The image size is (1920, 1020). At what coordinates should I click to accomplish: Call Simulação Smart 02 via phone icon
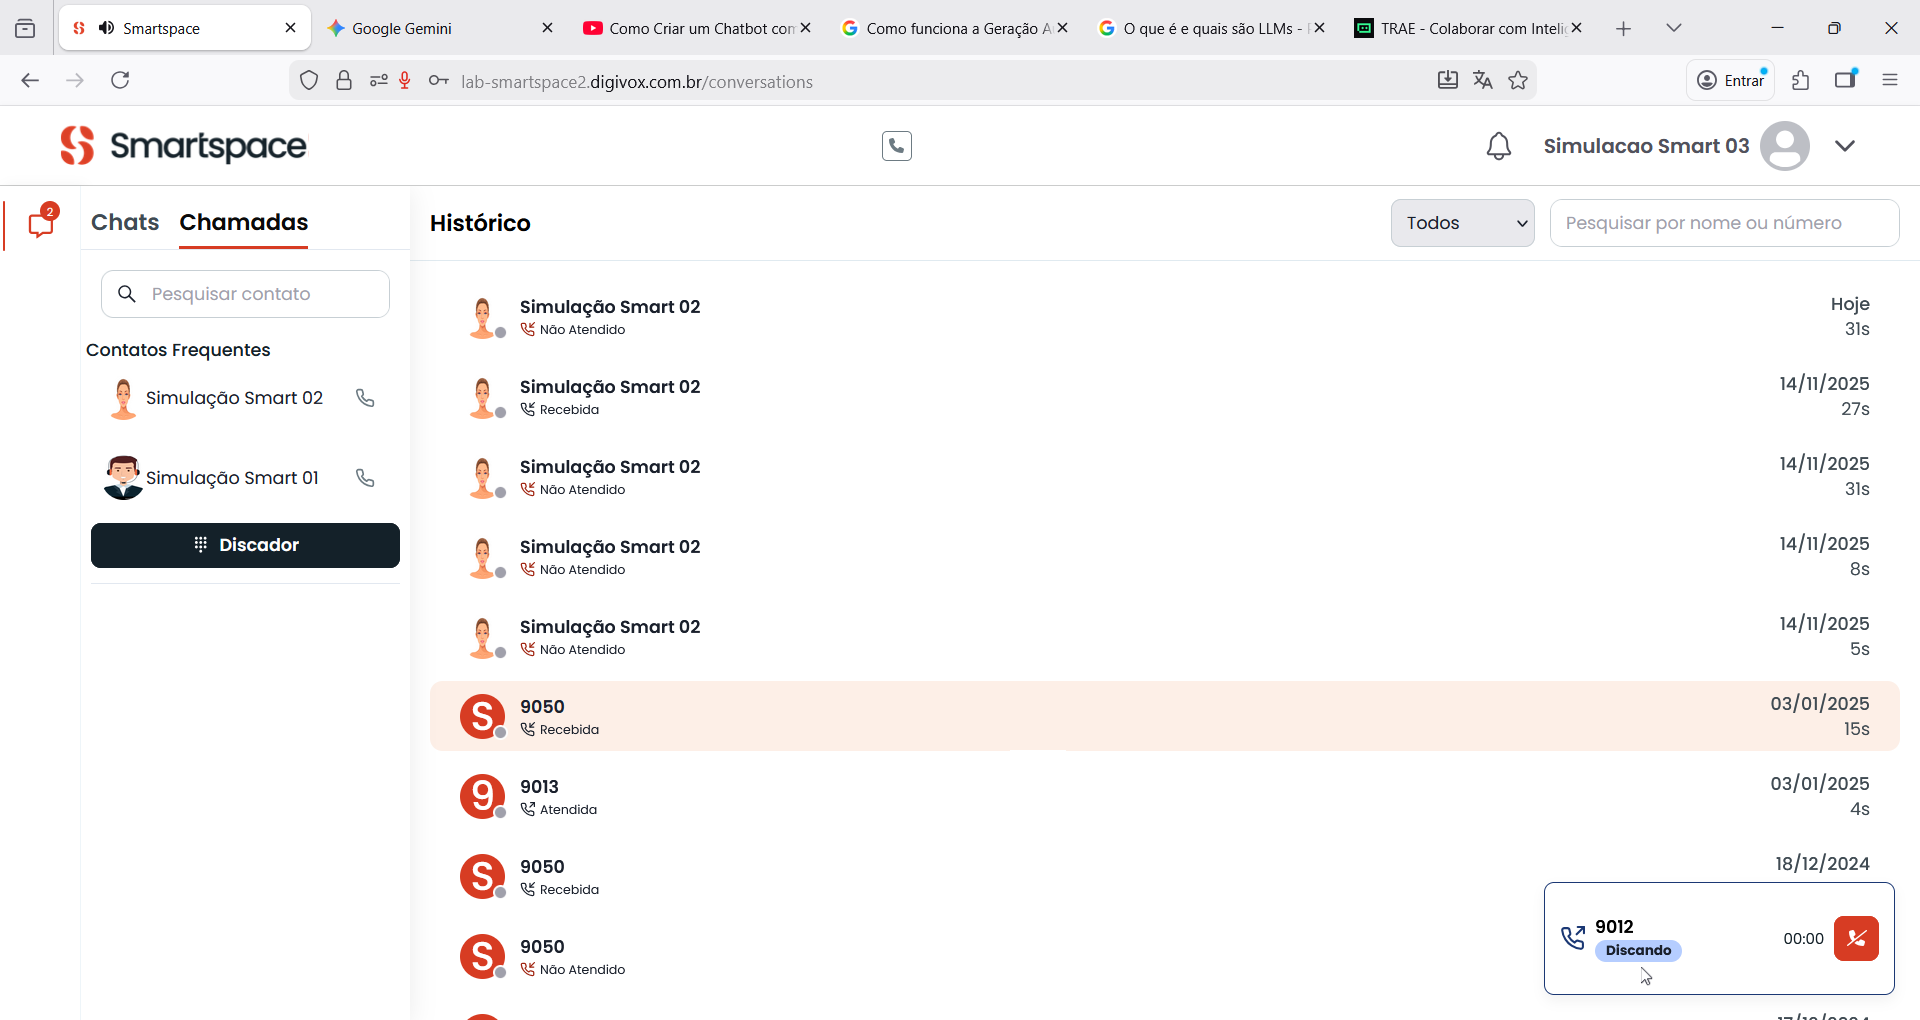[365, 398]
